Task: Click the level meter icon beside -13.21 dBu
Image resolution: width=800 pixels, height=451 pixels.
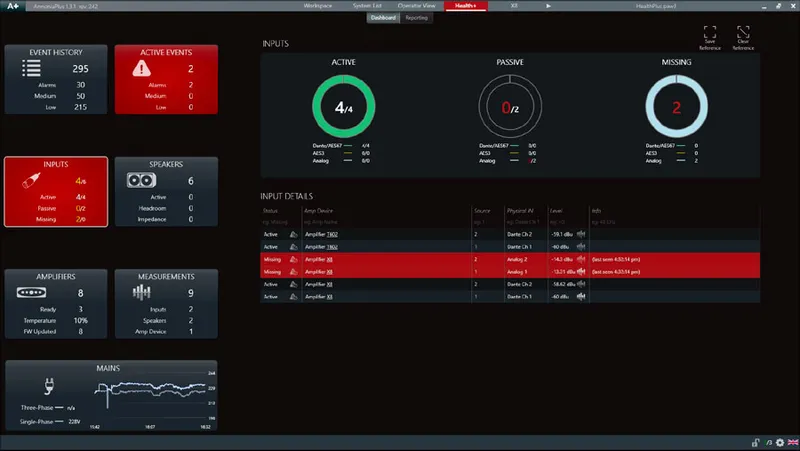Action: point(581,272)
